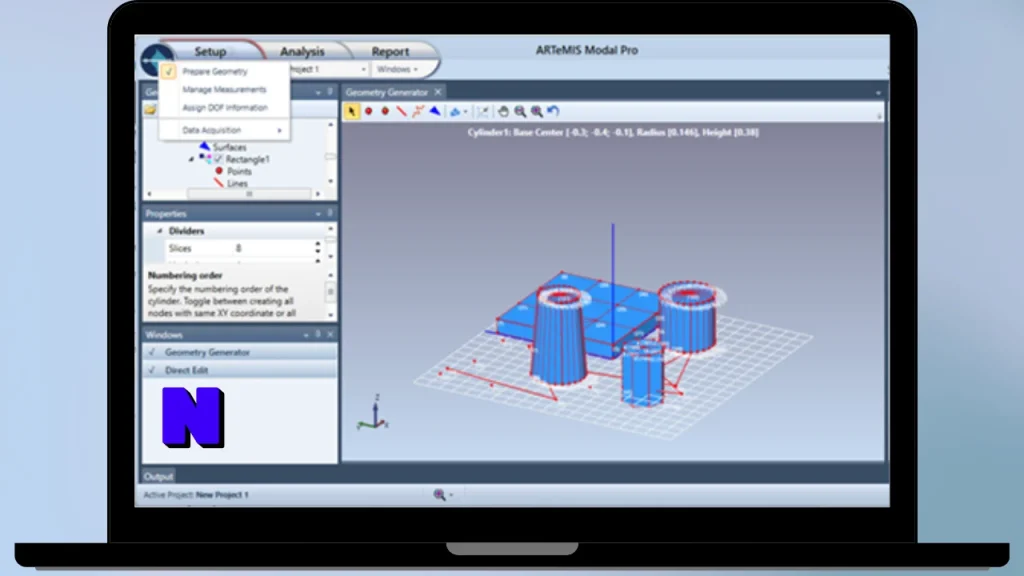
Task: Click the tapered cylinder in the 3D viewport
Action: pos(560,336)
